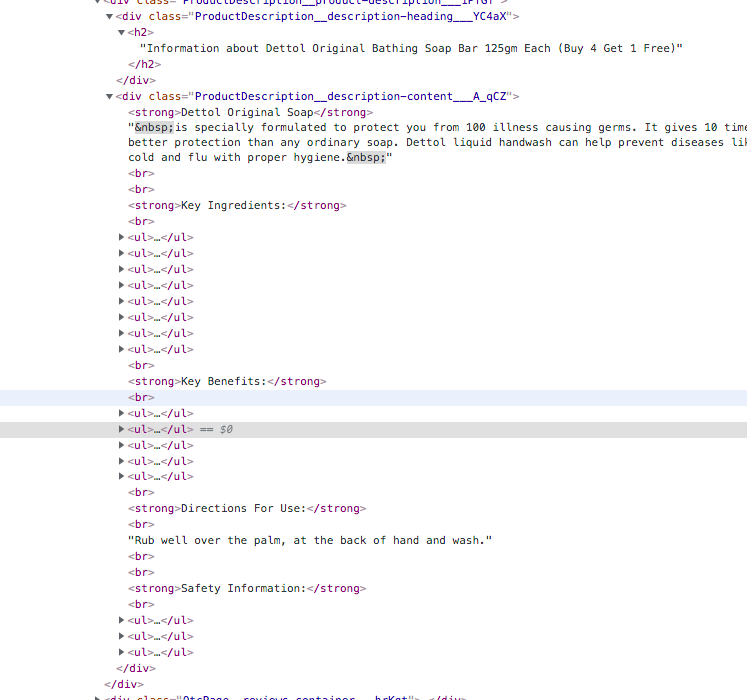Select text "Rub well over the palm"
Screen dimensions: 747x700
tap(310, 540)
